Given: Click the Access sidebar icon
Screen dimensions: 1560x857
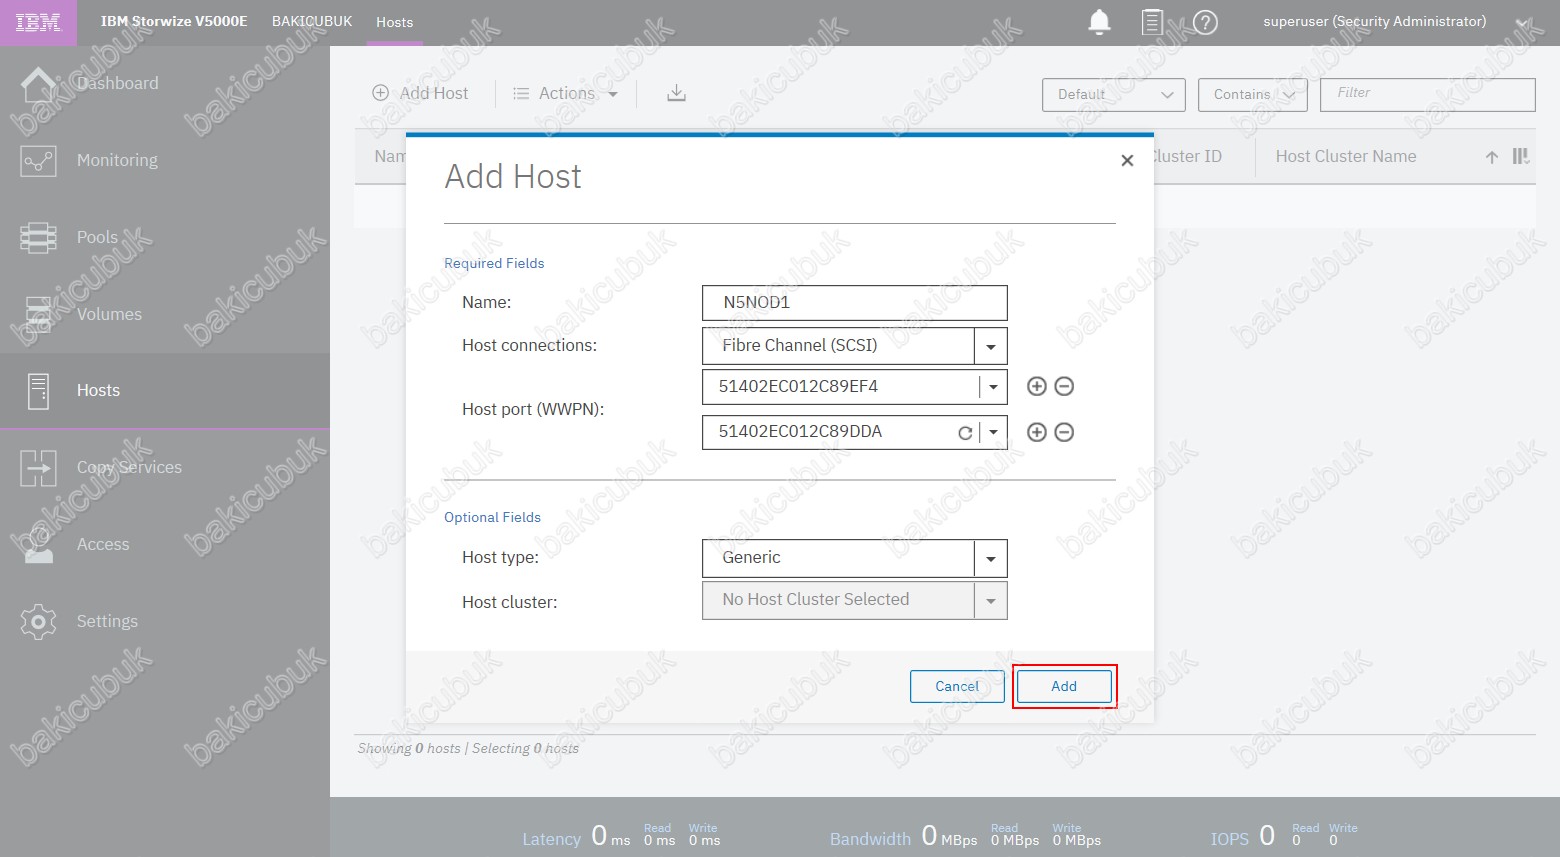Looking at the screenshot, I should click(38, 545).
